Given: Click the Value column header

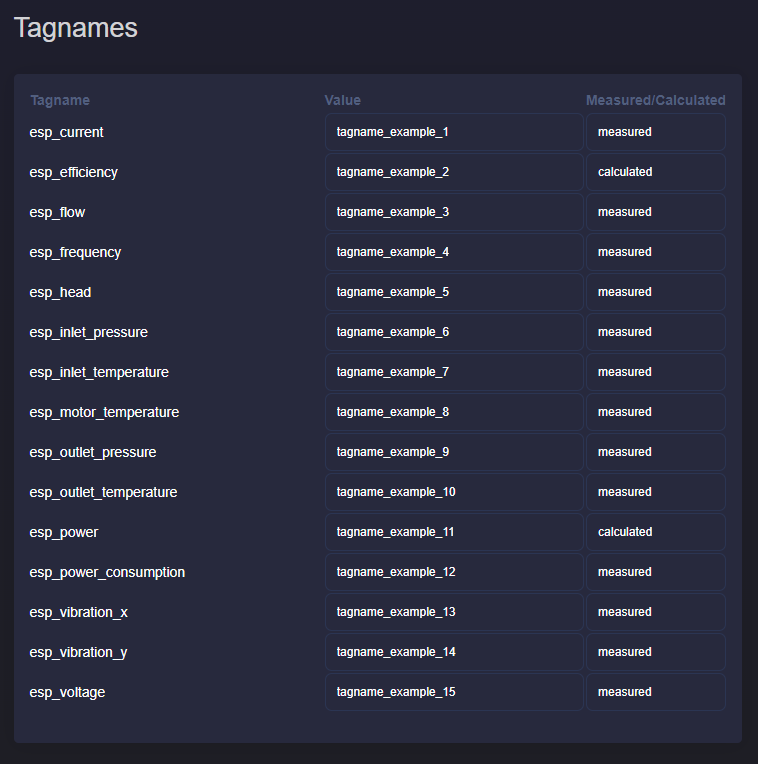Looking at the screenshot, I should [x=343, y=100].
